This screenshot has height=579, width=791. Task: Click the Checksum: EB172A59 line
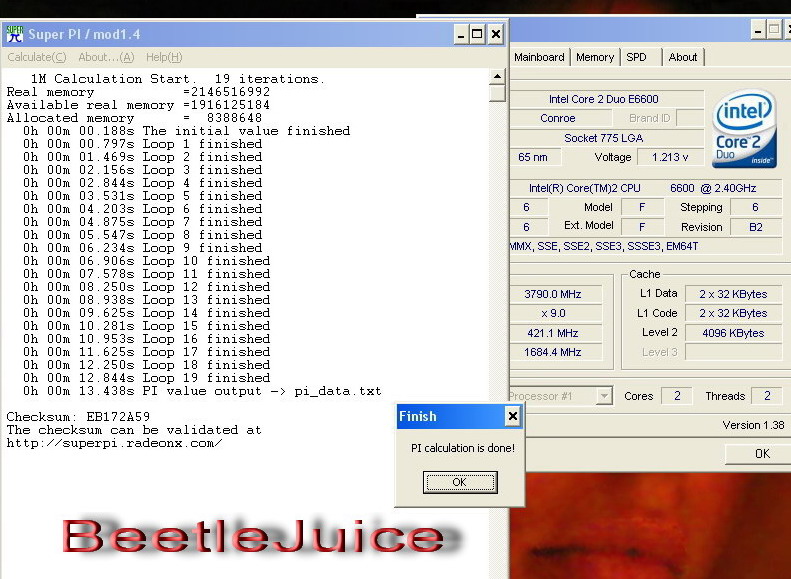[x=78, y=417]
